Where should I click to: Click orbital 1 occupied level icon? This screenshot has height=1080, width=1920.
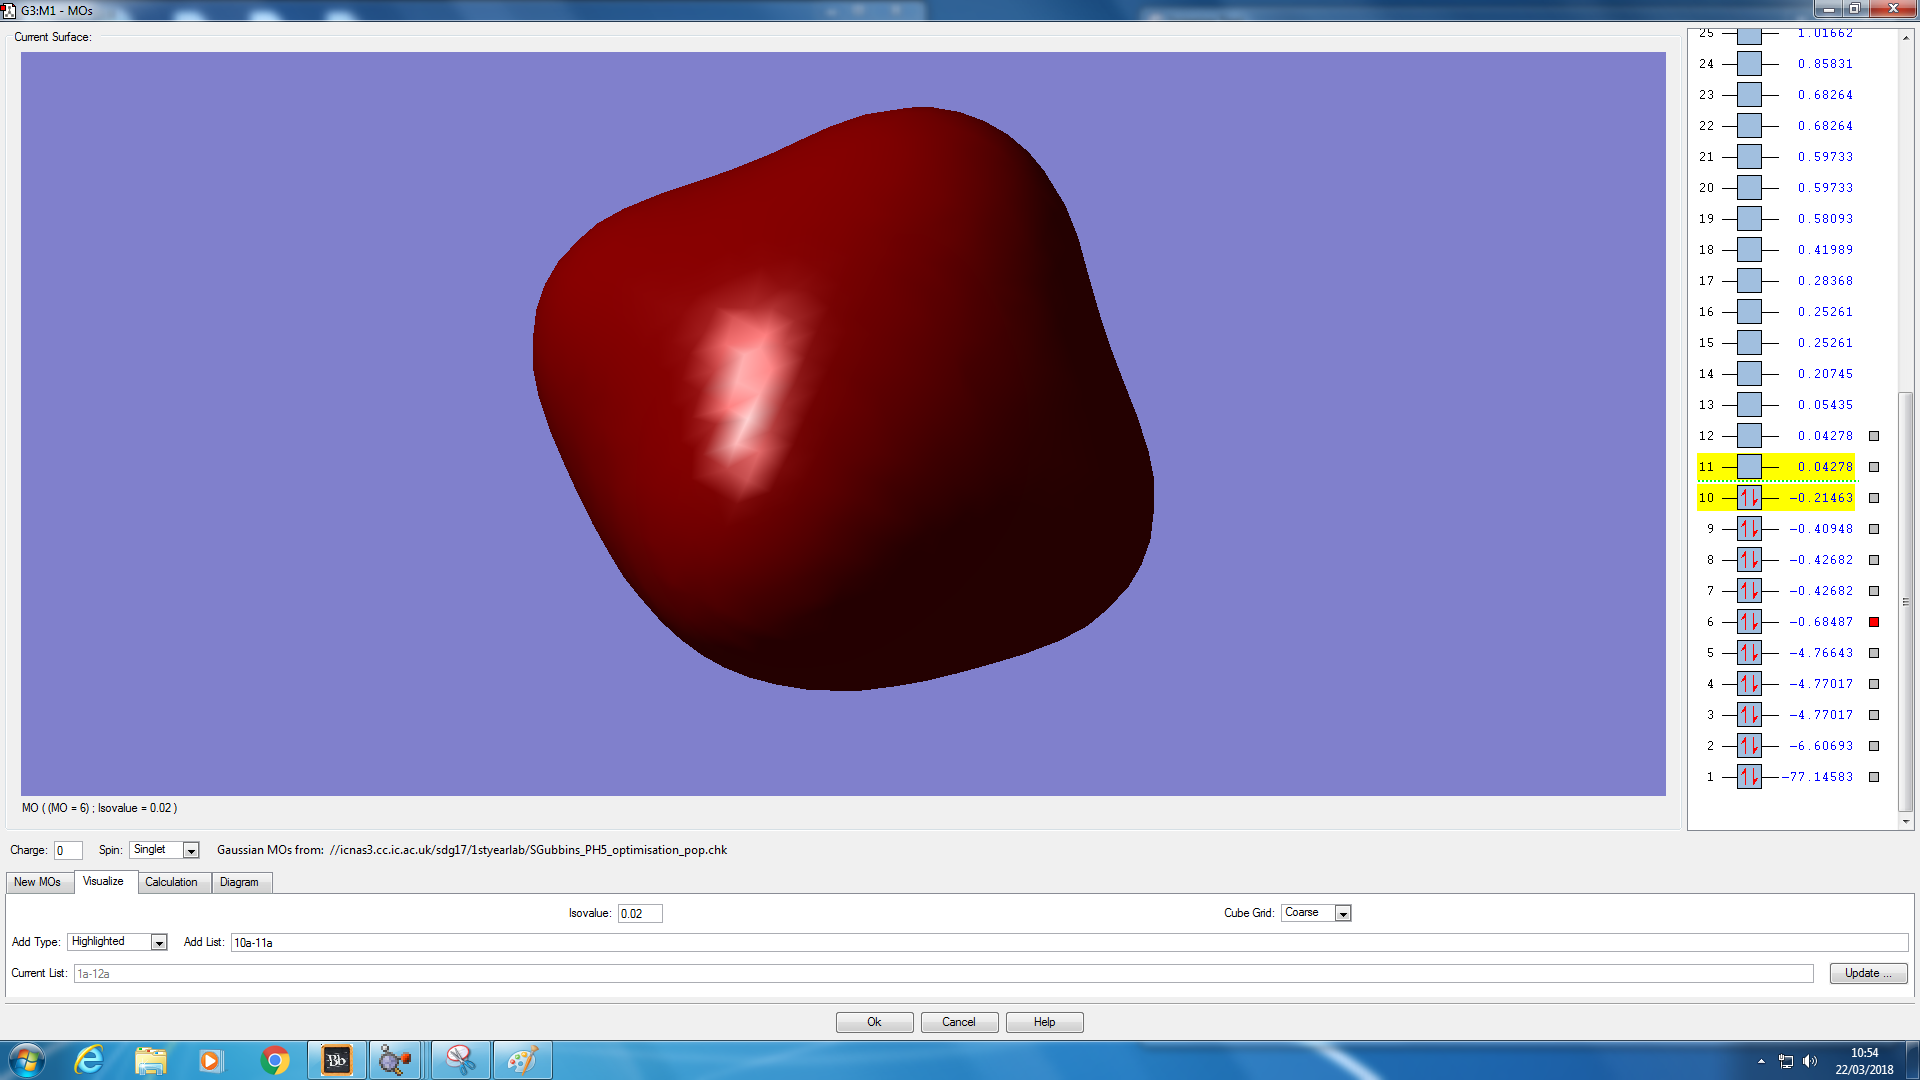1749,777
